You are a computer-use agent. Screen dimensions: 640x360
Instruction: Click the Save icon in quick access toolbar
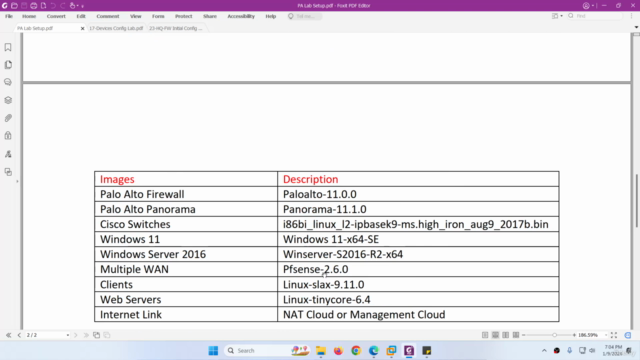(24, 6)
